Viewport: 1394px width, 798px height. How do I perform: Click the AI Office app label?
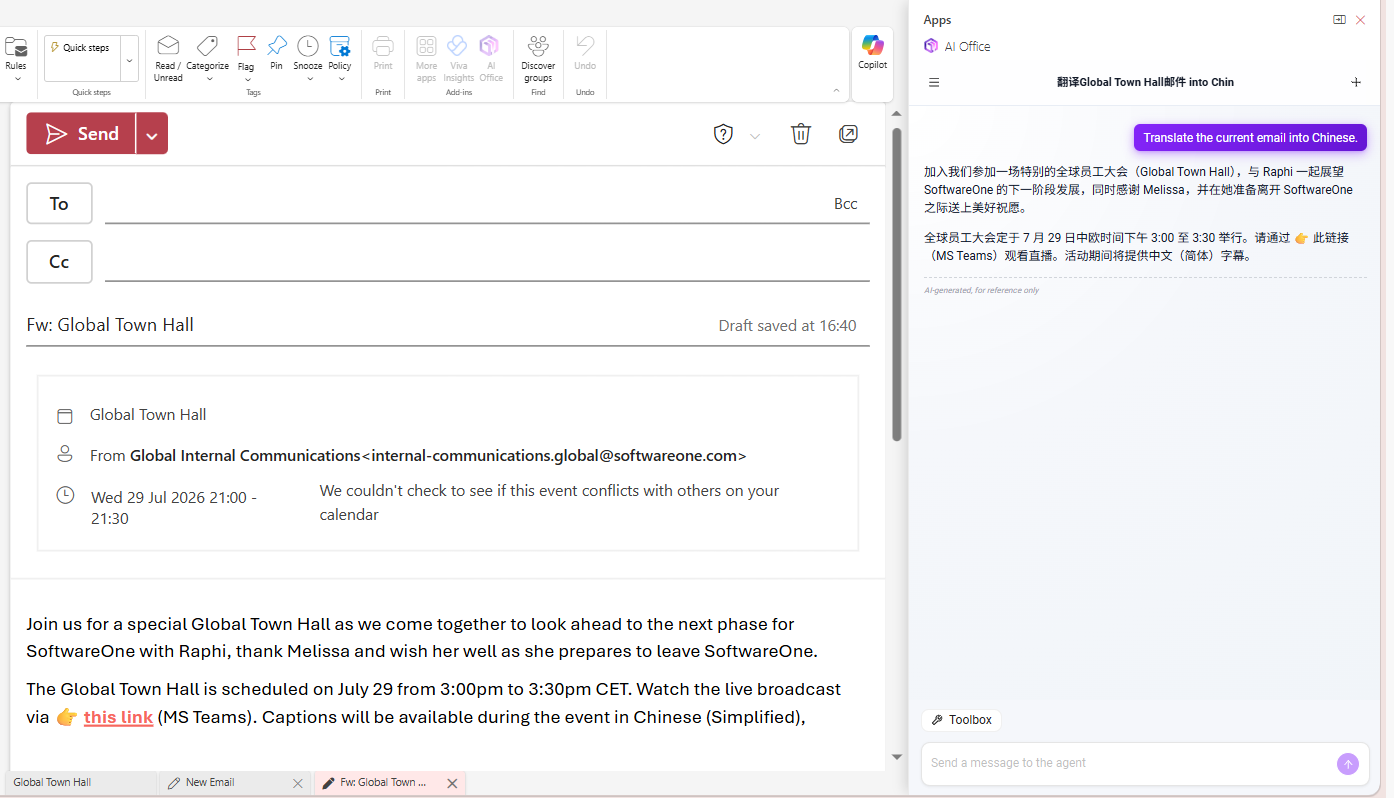pos(967,46)
